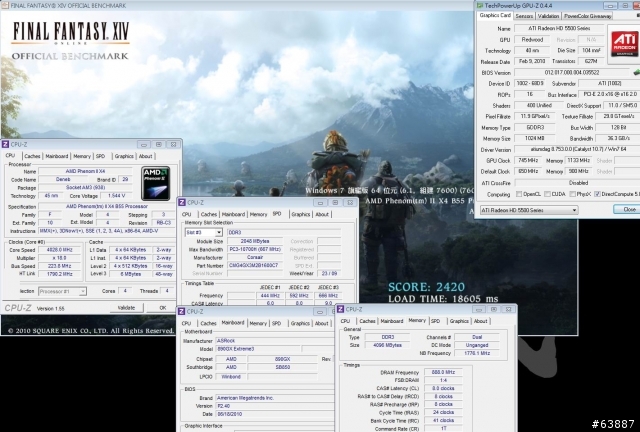Image resolution: width=640 pixels, height=432 pixels.
Task: Click the DRAM Frequency value in Memory window
Action: pyautogui.click(x=443, y=372)
